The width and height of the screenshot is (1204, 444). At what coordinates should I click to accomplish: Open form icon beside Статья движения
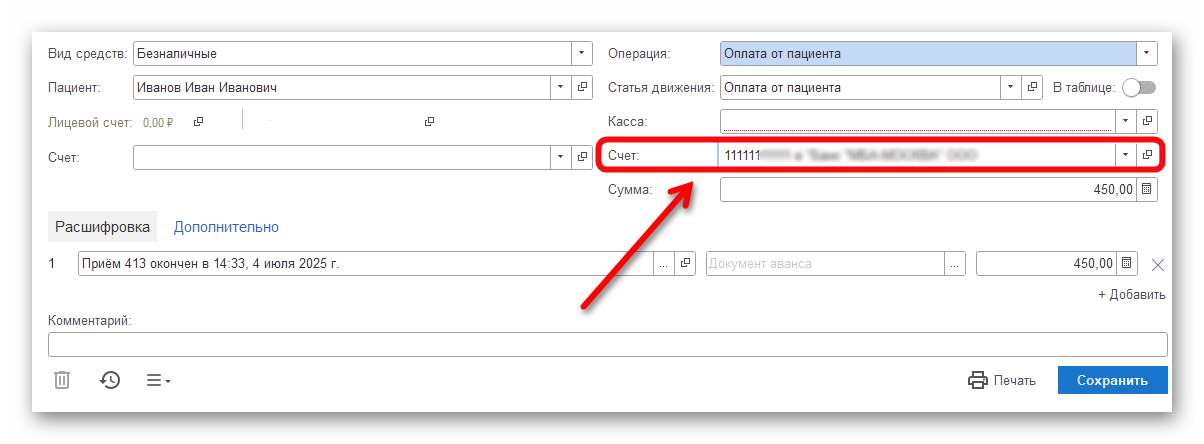pos(1032,88)
